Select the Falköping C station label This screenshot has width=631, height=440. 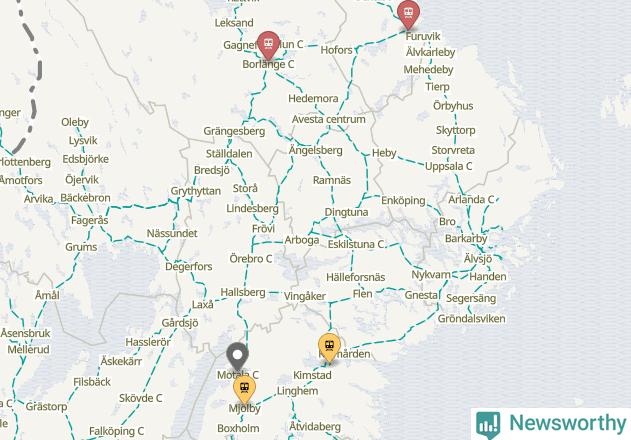(x=116, y=431)
